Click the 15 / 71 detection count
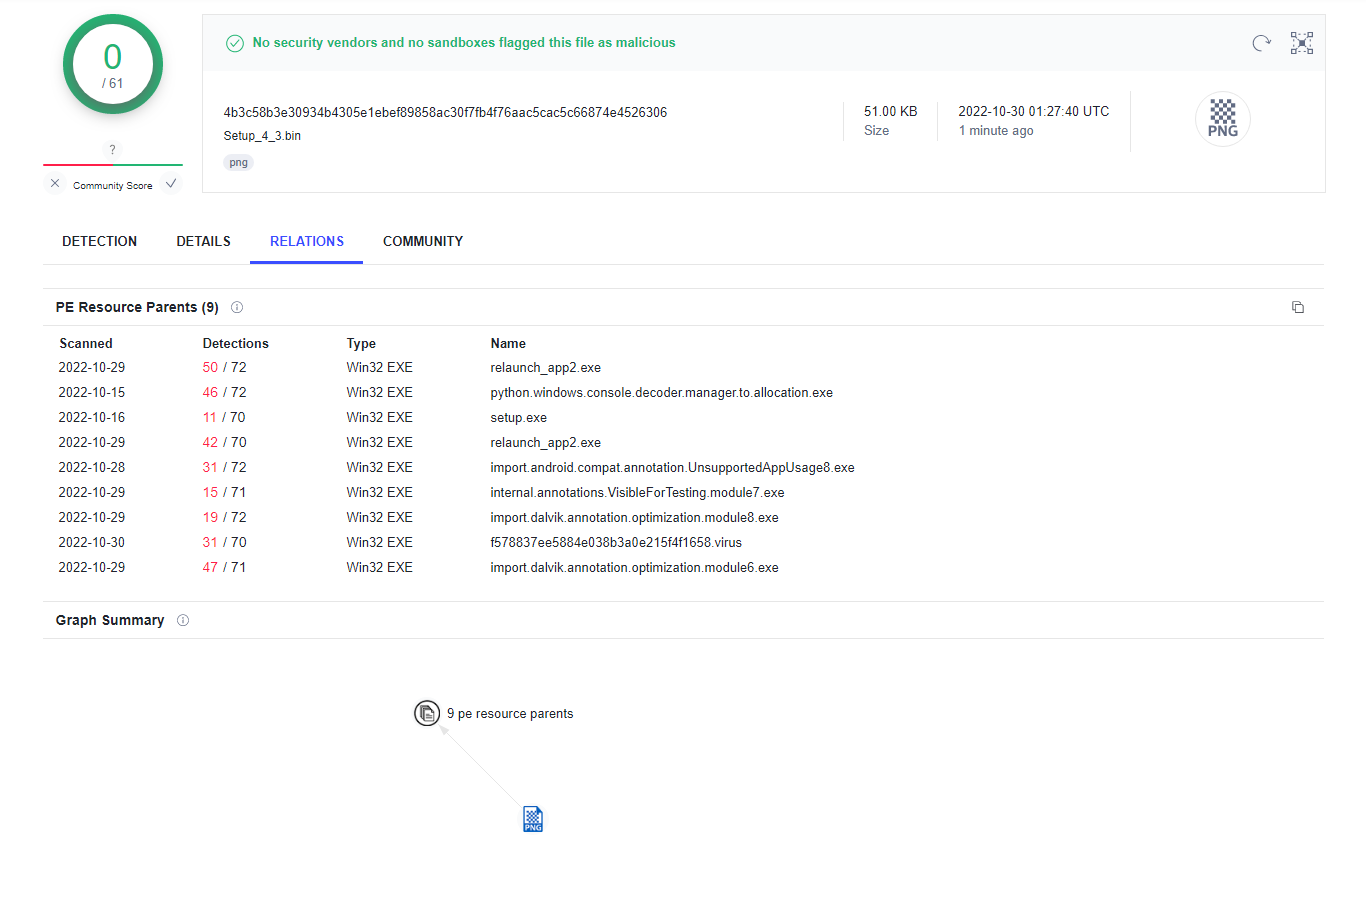Viewport: 1366px width, 899px height. coord(224,493)
